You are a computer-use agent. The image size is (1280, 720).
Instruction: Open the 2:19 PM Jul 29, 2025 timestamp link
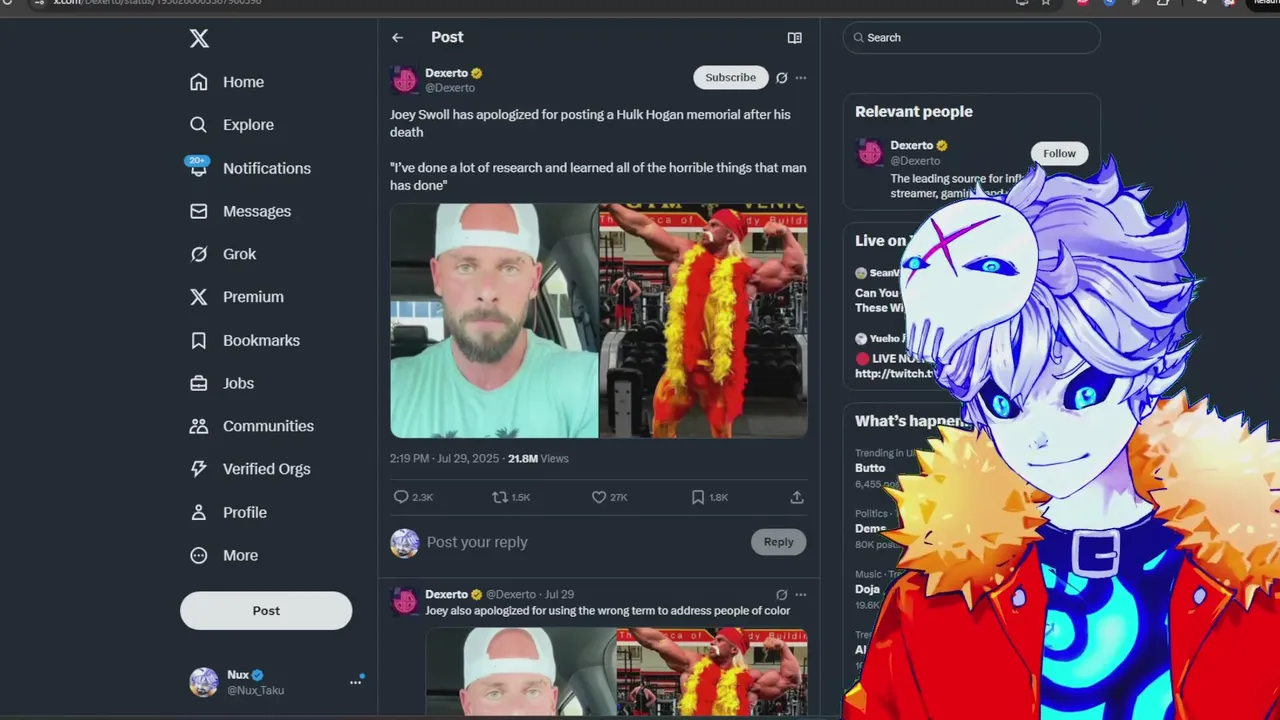click(x=445, y=459)
